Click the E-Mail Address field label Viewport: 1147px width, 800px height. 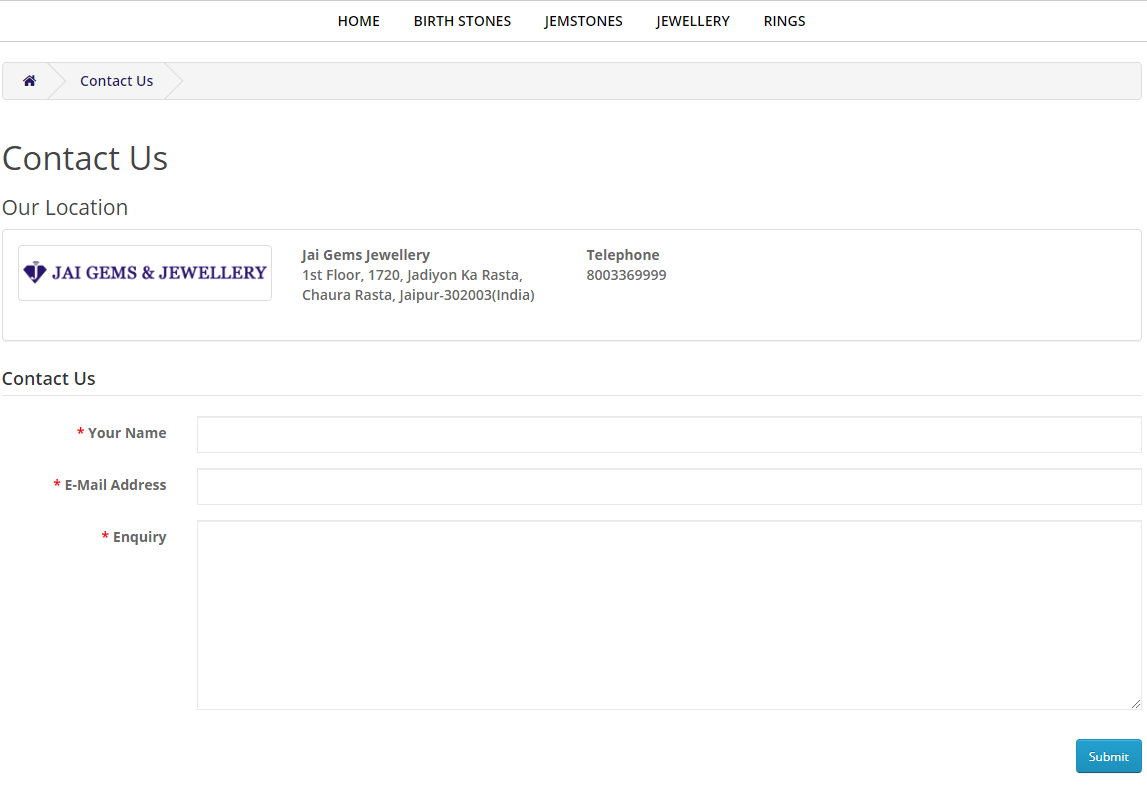115,485
